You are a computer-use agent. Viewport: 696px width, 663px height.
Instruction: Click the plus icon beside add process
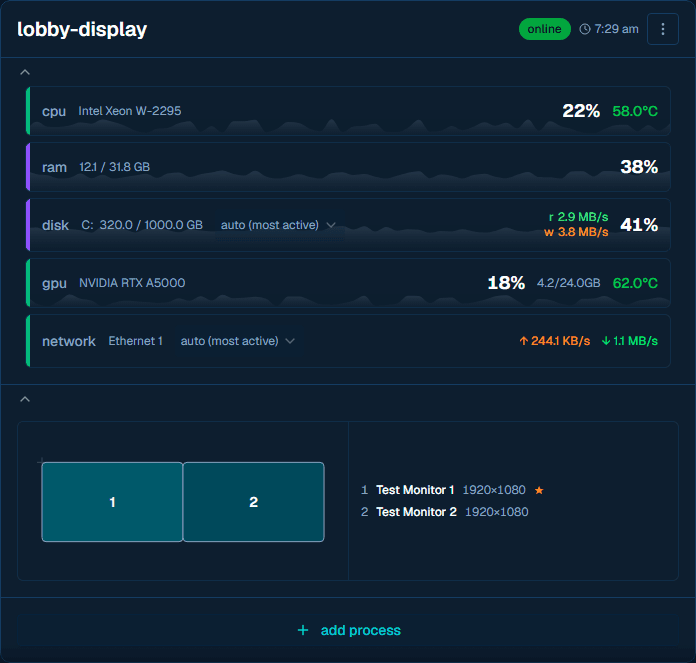click(x=303, y=630)
